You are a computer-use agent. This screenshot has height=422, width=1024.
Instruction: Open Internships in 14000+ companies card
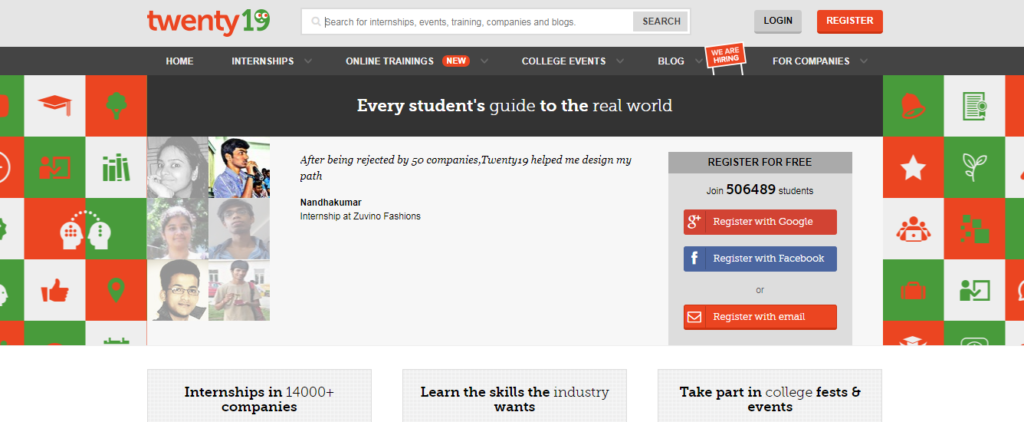pos(259,396)
